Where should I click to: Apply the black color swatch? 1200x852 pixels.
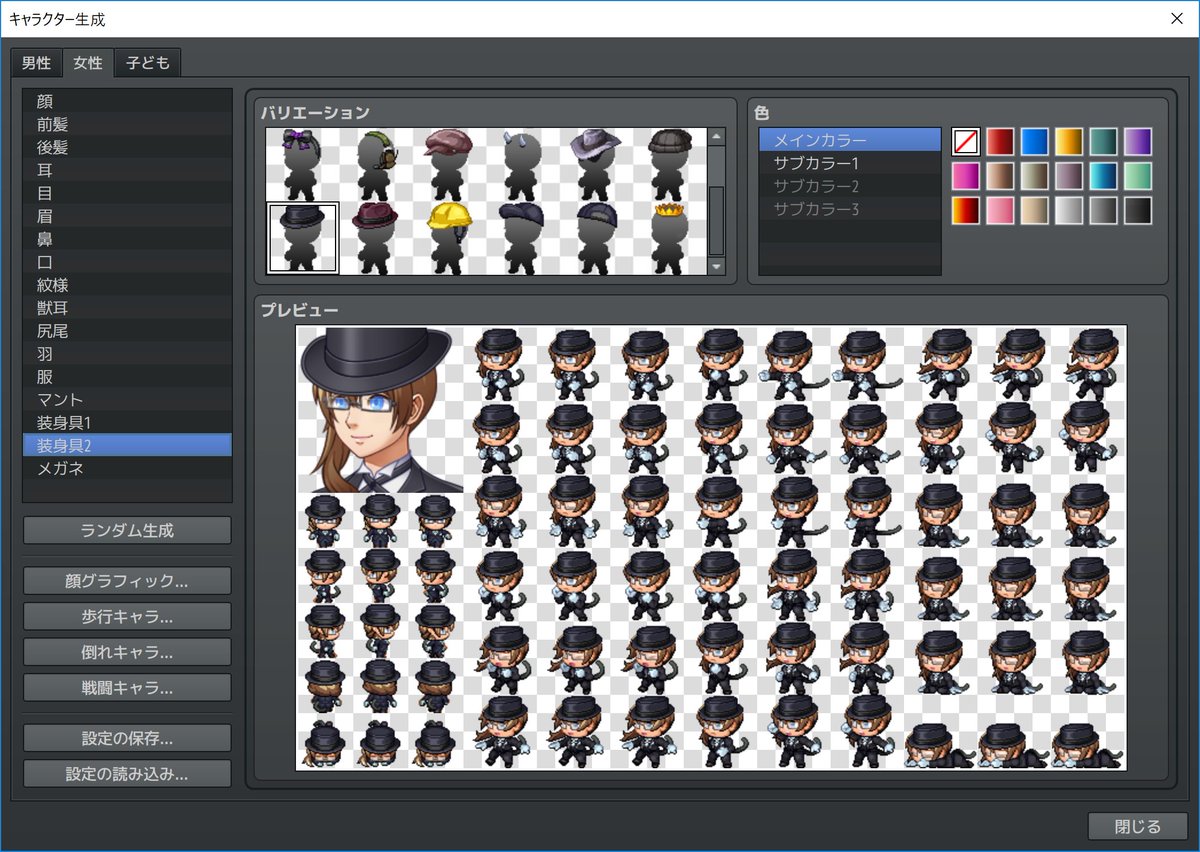1137,210
